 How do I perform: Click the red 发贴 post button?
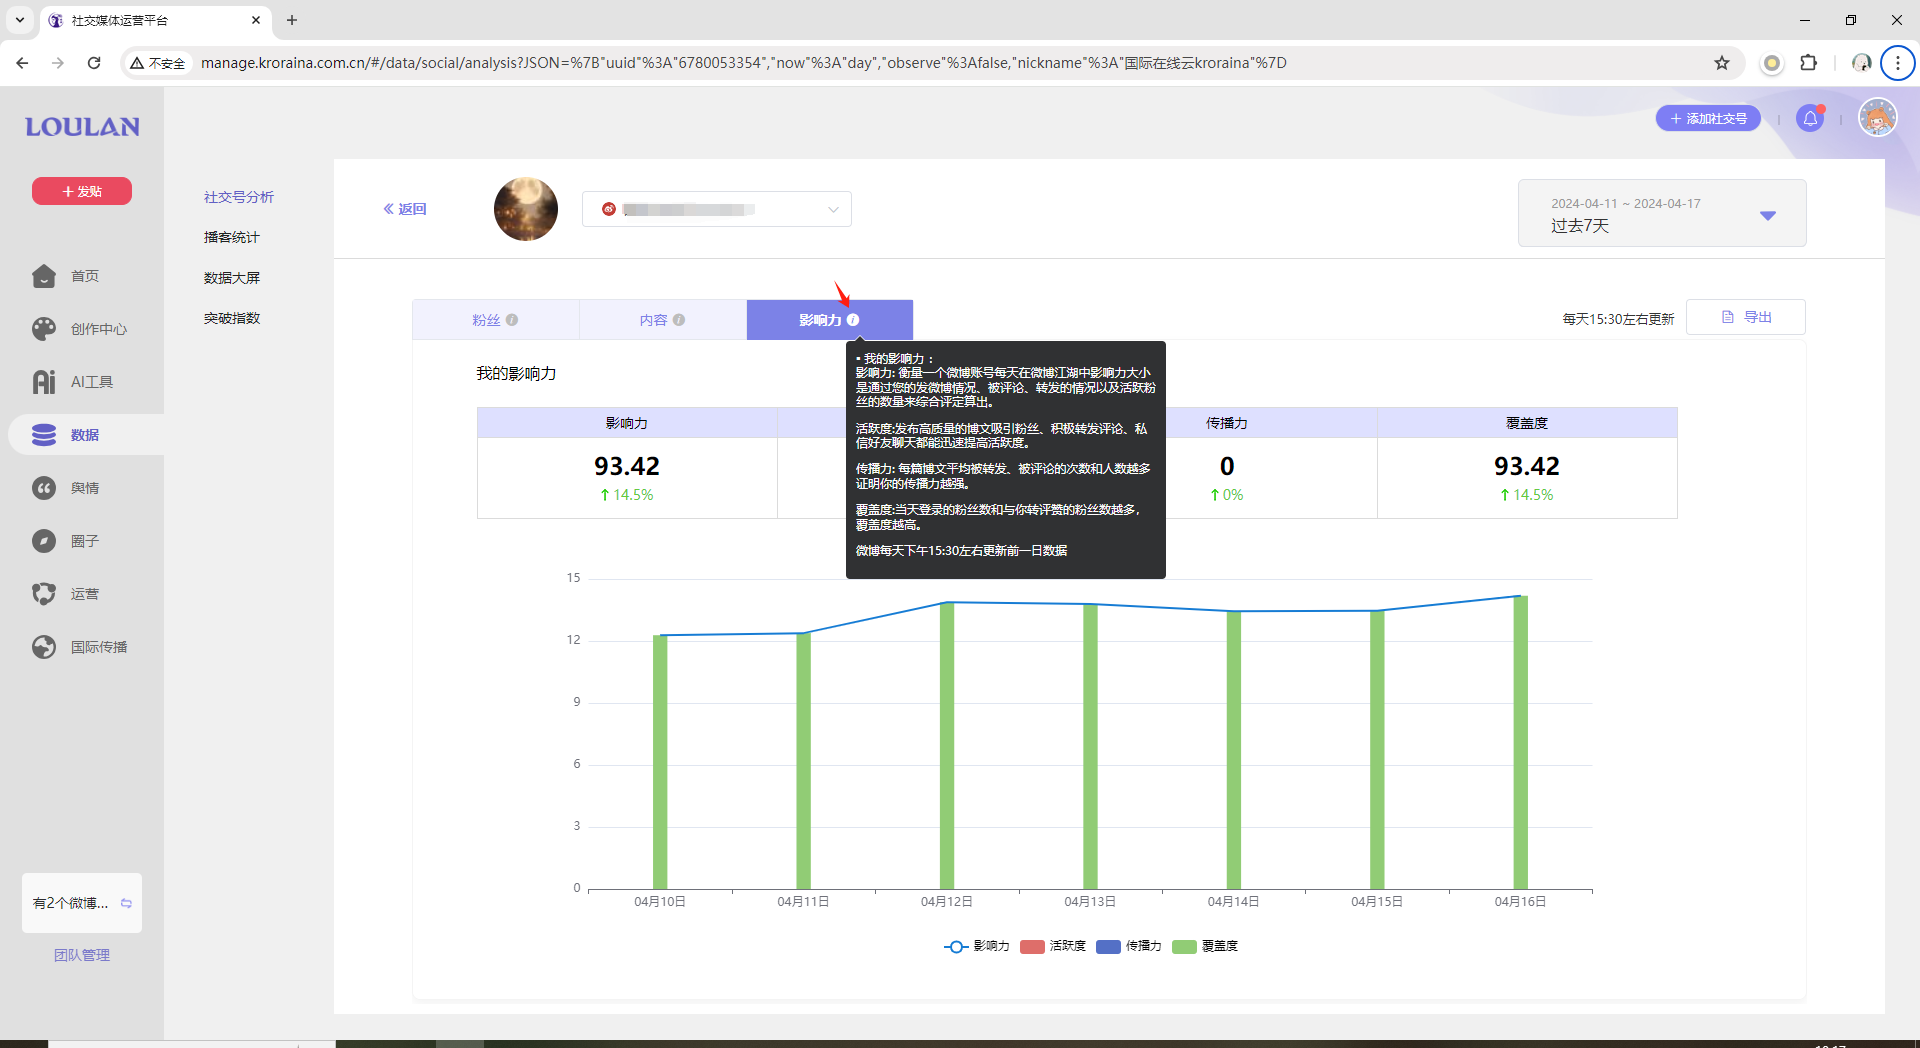pyautogui.click(x=82, y=191)
